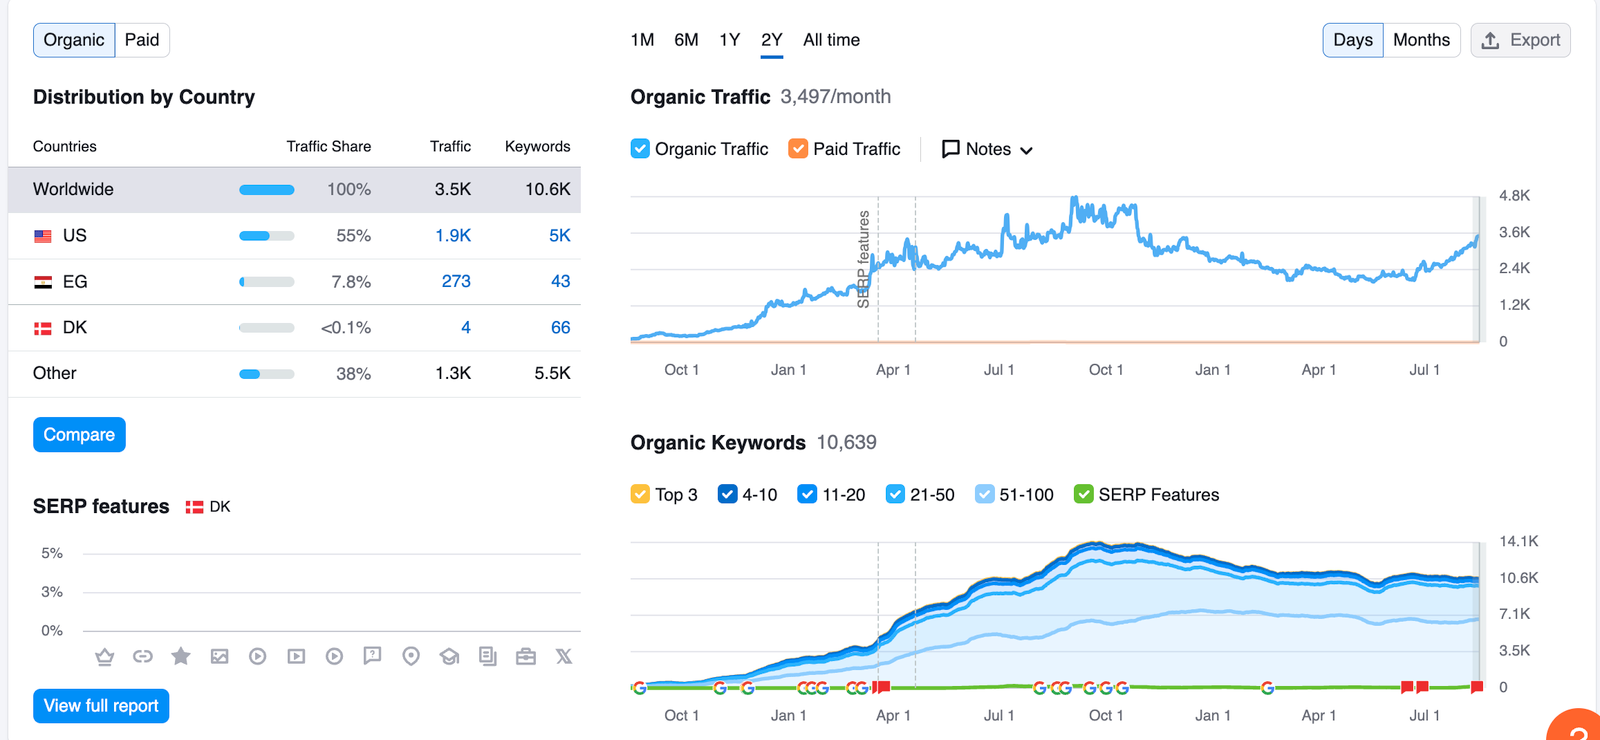This screenshot has height=740, width=1600.
Task: Click the rectangular Video play icon
Action: (296, 657)
